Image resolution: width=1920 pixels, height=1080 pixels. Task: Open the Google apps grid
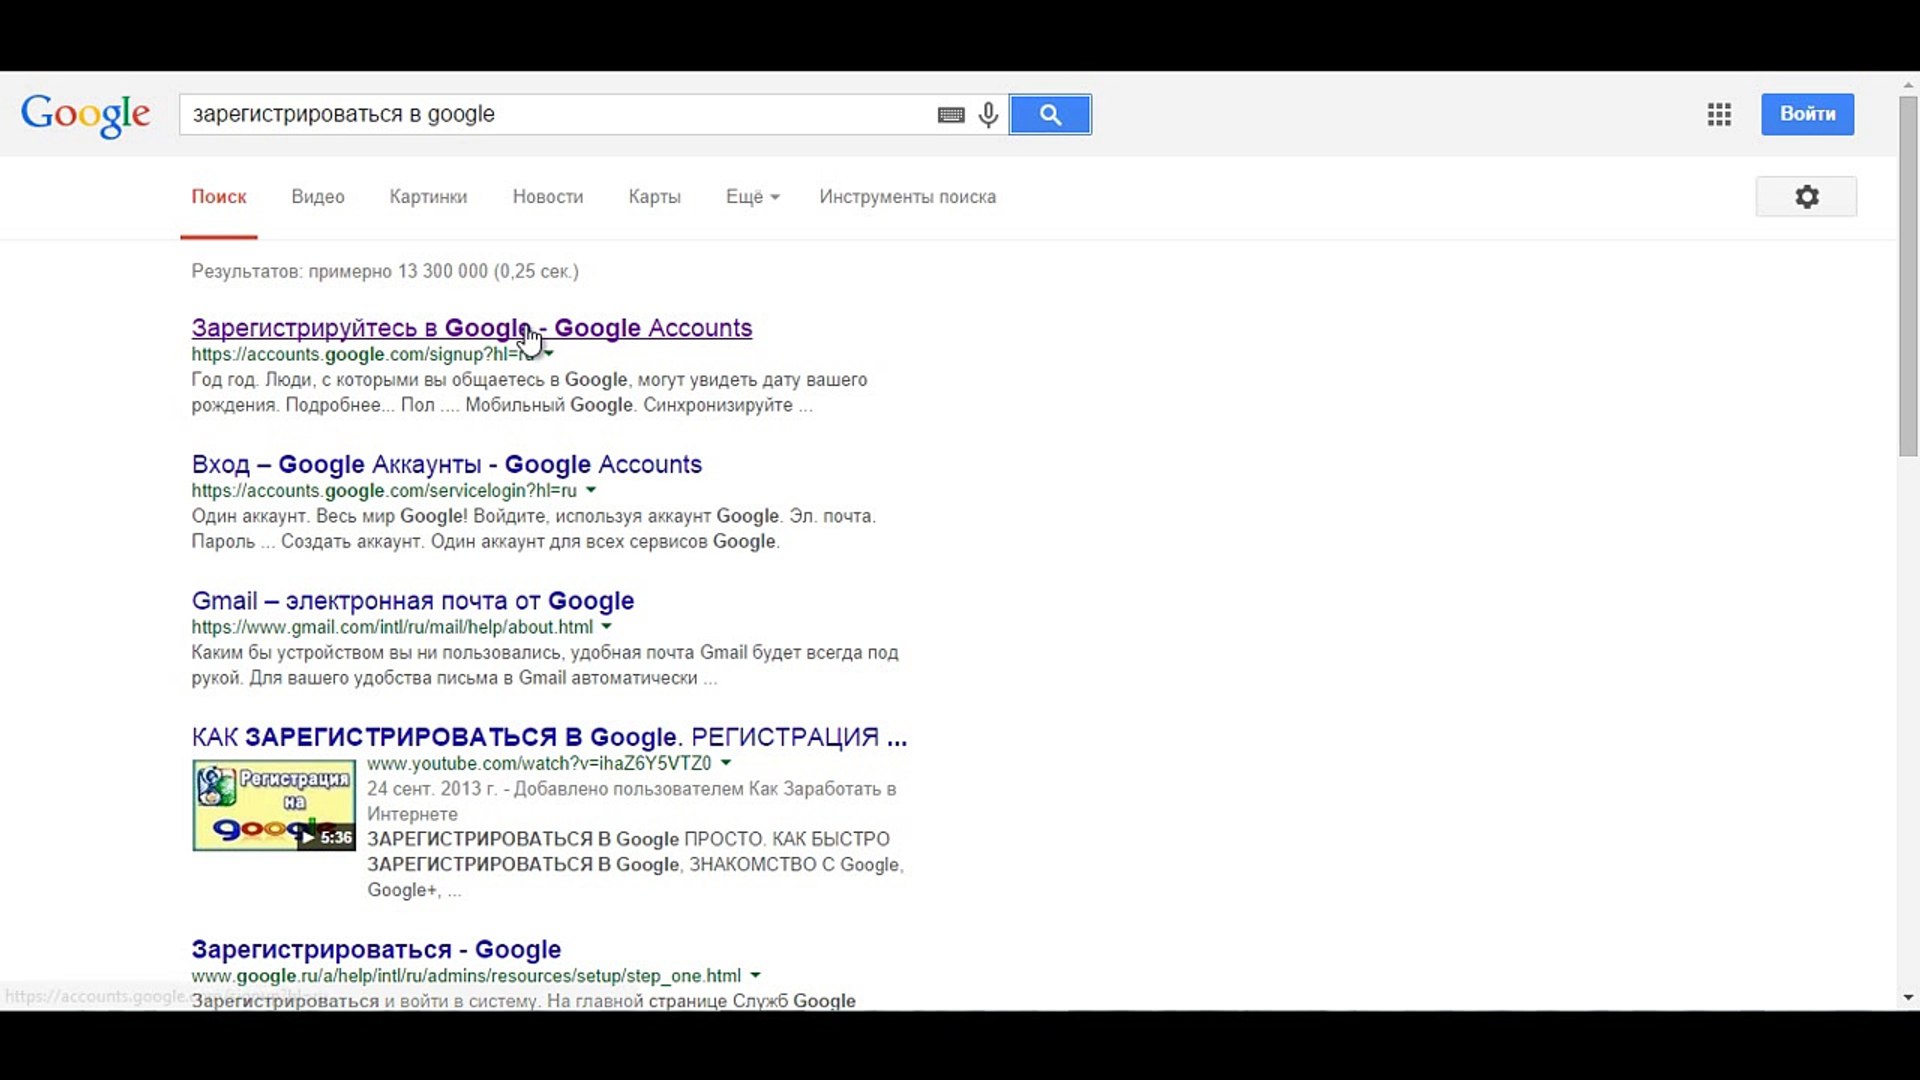1719,114
